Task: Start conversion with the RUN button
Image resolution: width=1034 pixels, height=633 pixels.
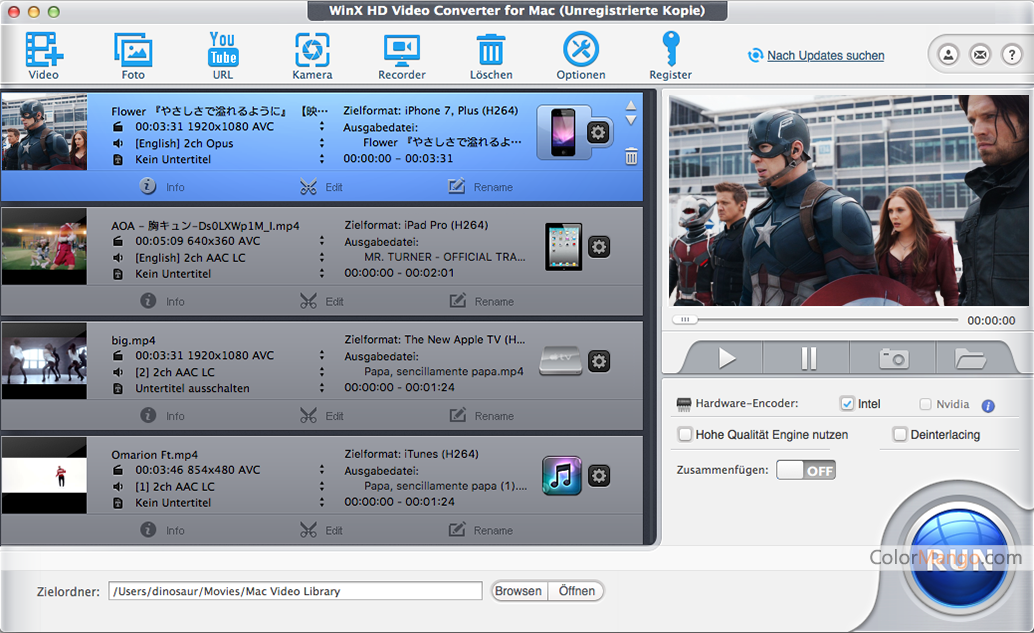Action: click(959, 558)
